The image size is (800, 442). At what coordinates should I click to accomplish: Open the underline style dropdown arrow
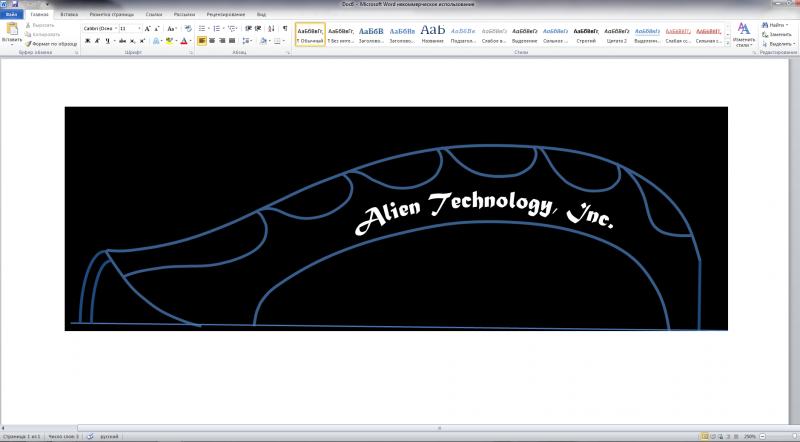point(114,41)
